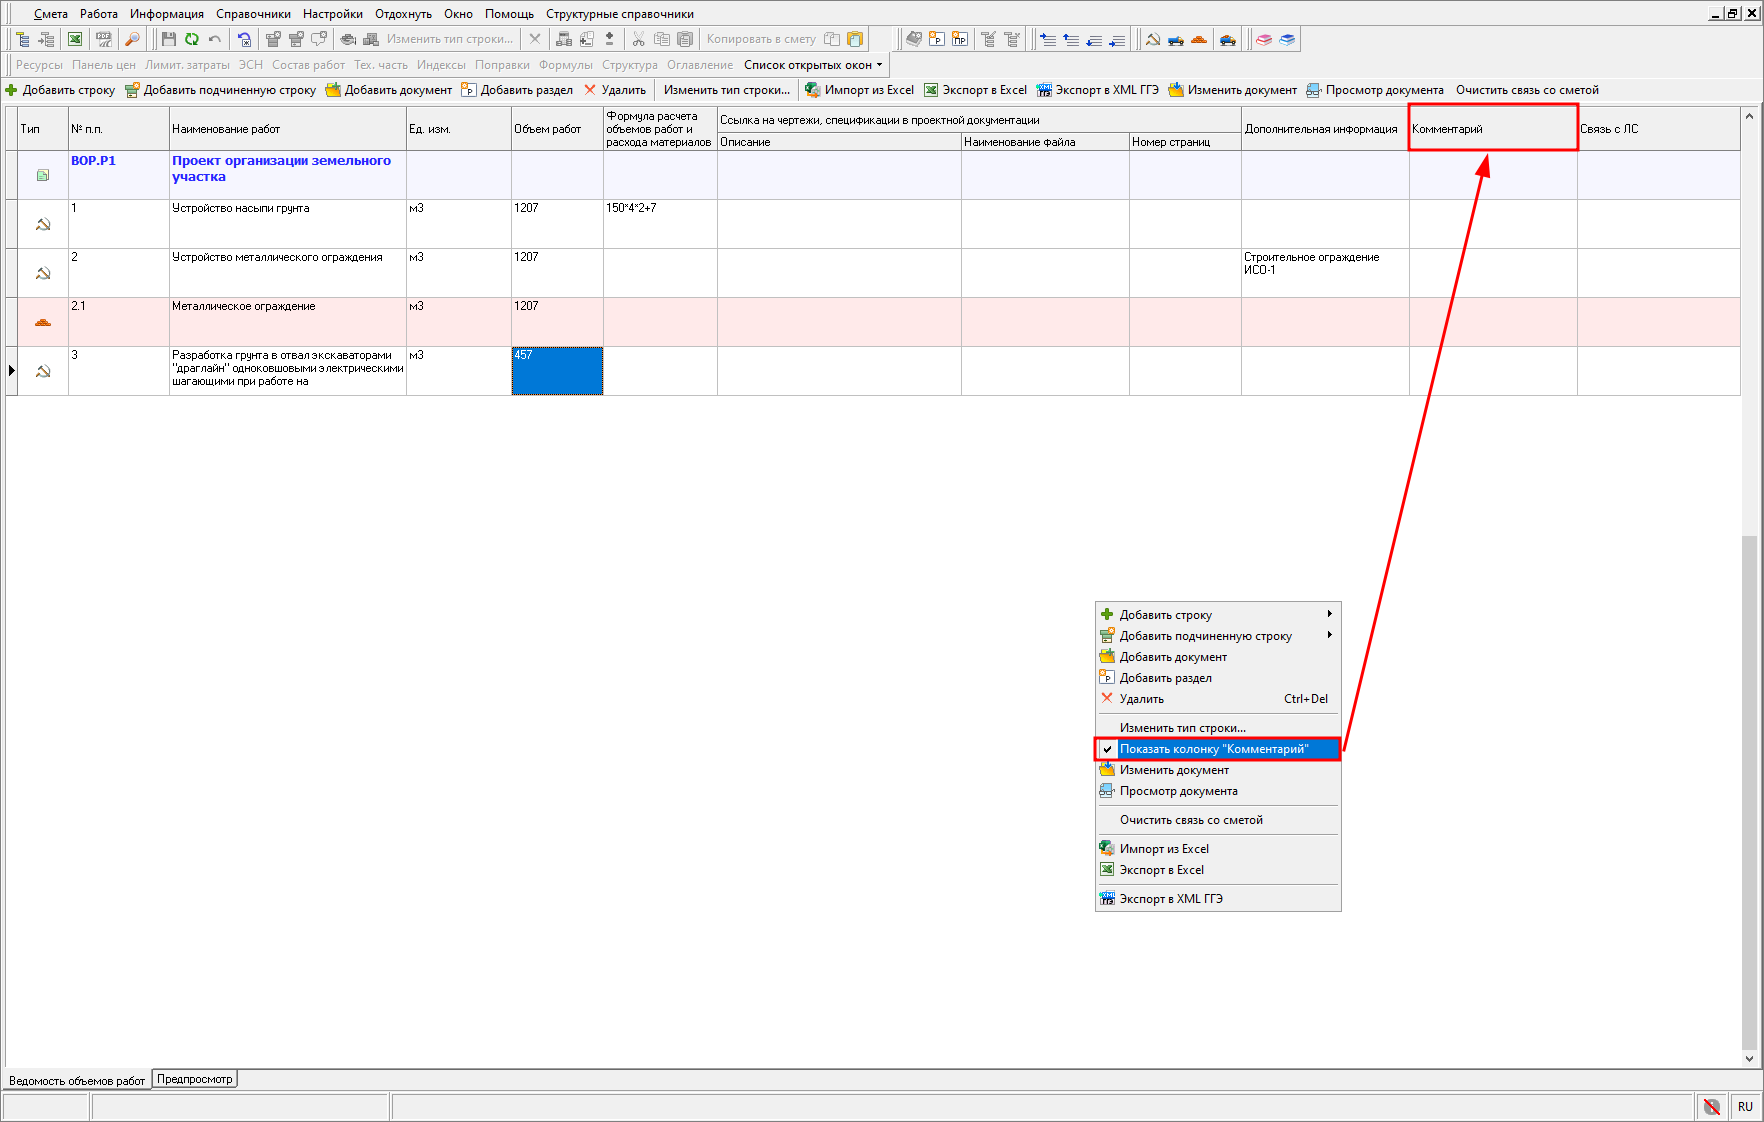Select the 'Объем работ' cell containing 457
The width and height of the screenshot is (1764, 1122).
(557, 371)
